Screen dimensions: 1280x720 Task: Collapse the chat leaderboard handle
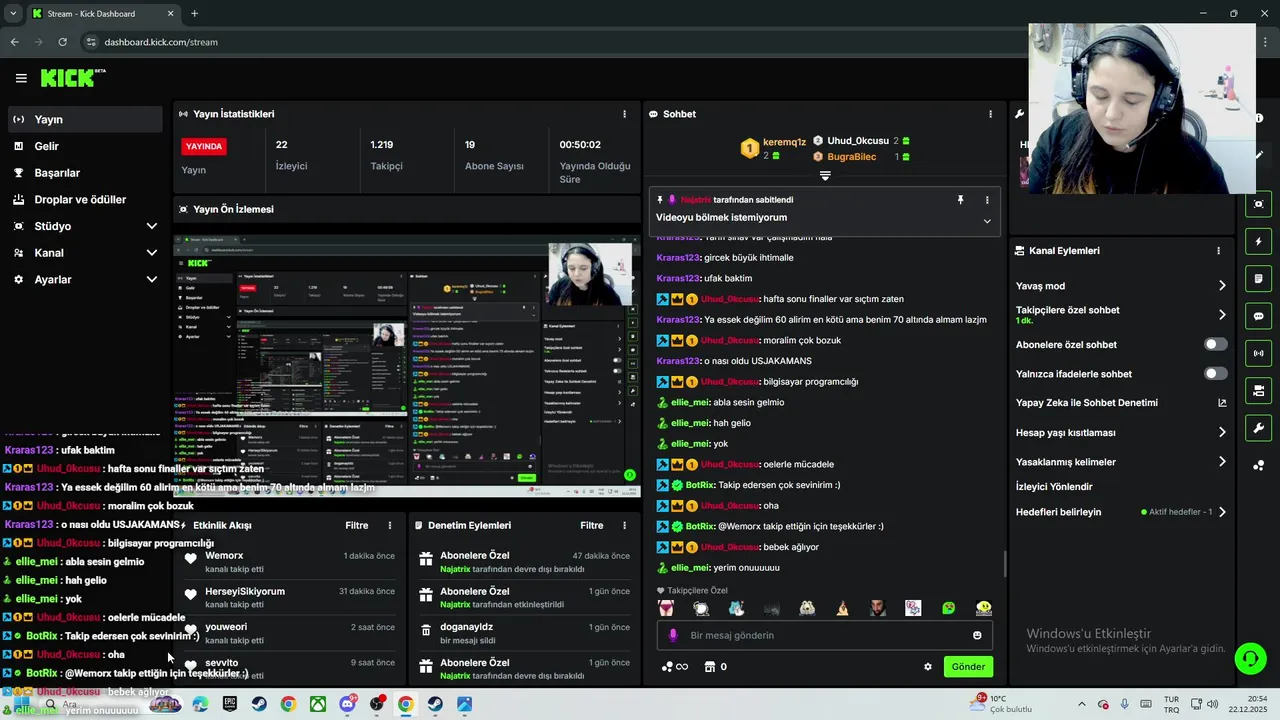(x=825, y=175)
